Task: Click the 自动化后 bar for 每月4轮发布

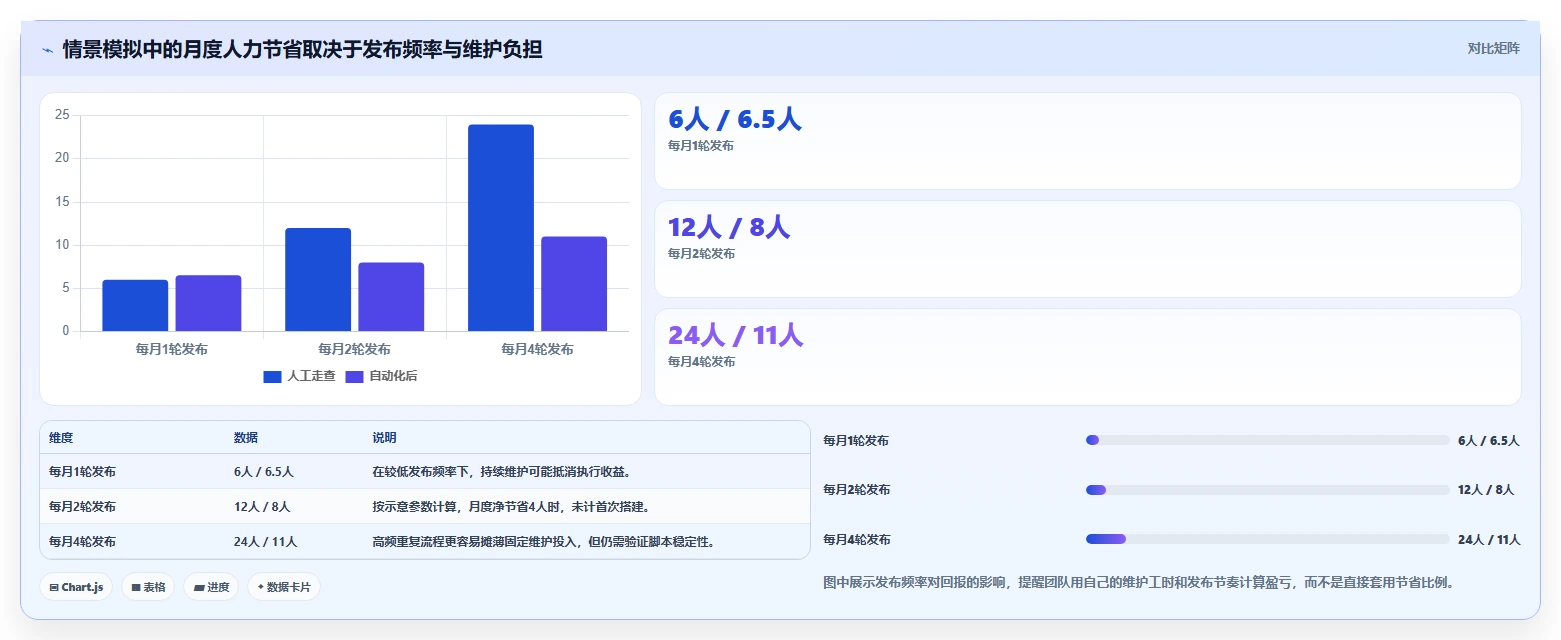Action: [574, 284]
